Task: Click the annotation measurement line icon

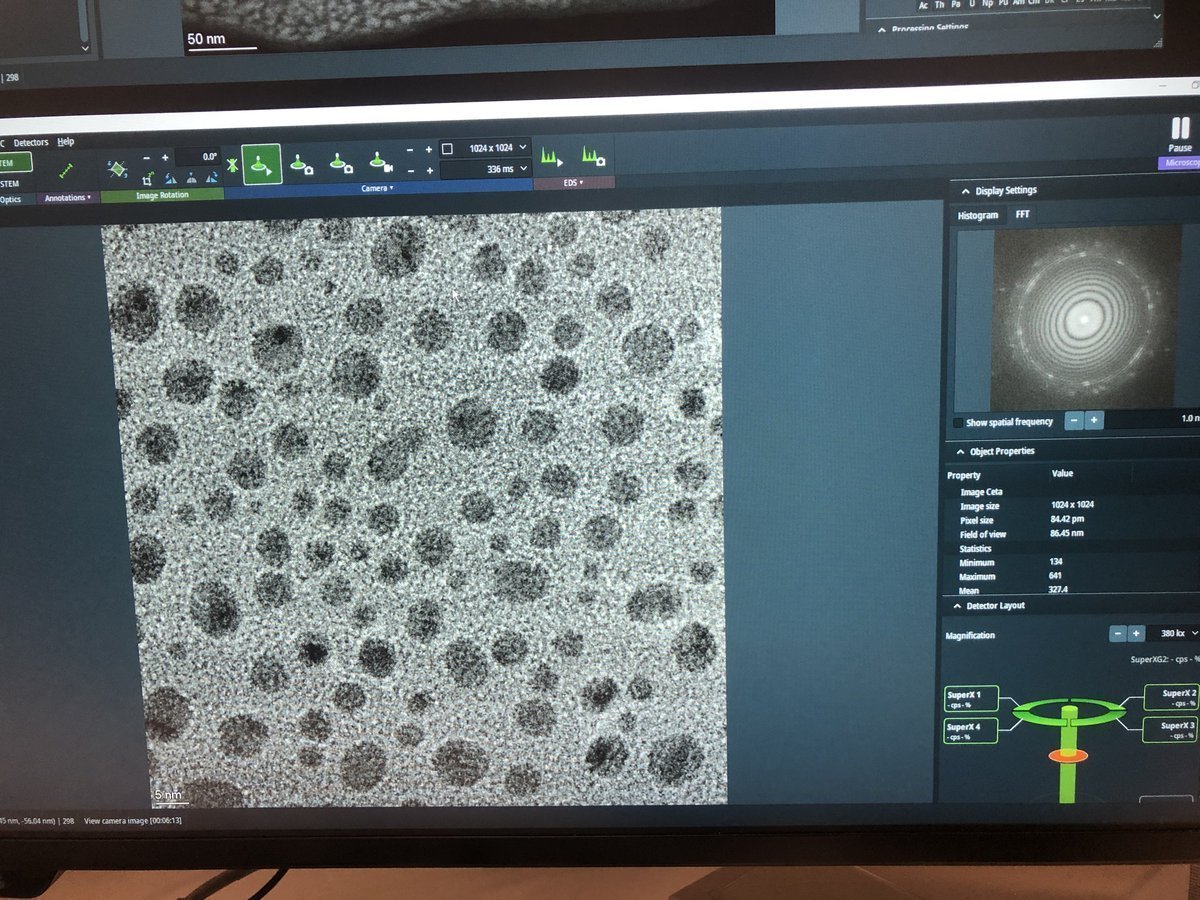Action: 68,169
